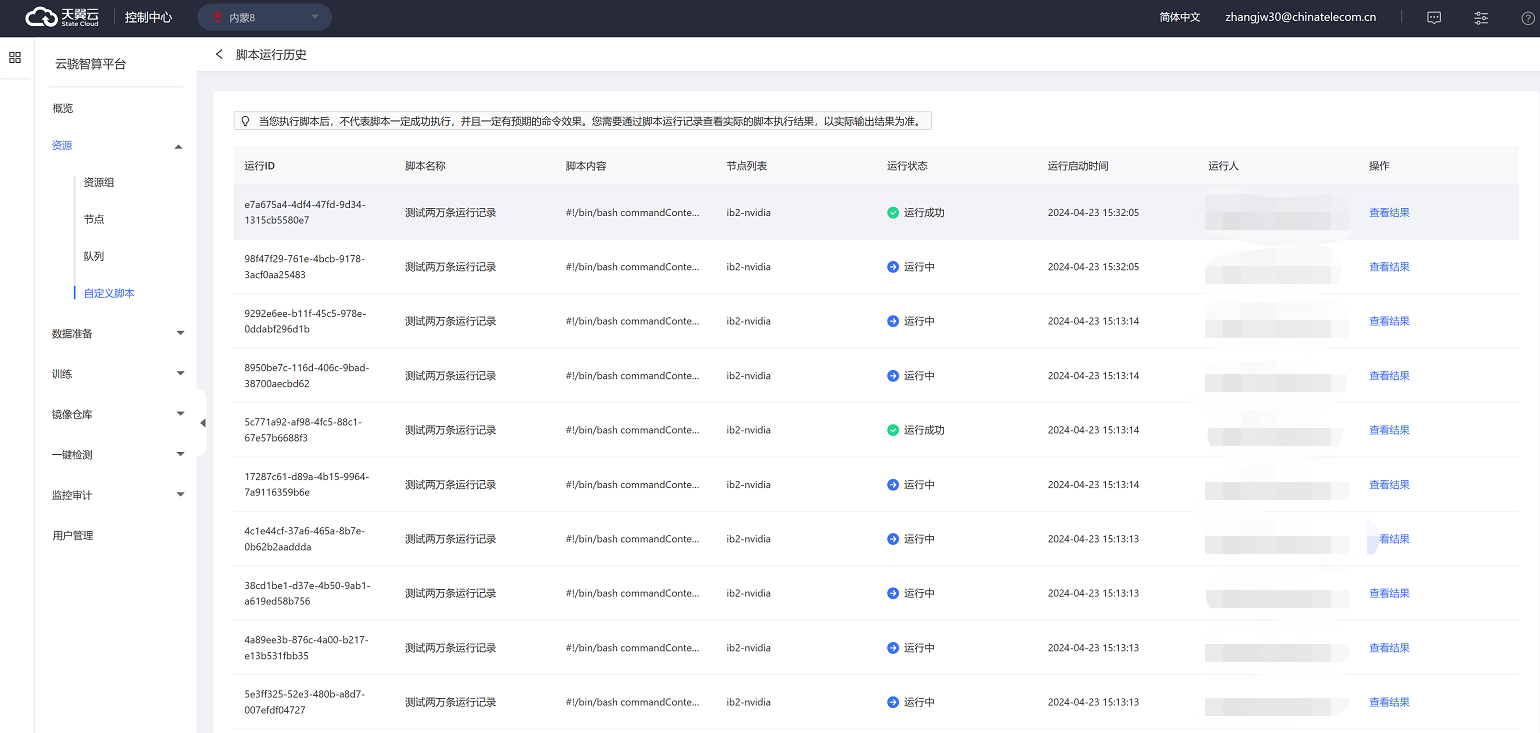
Task: Click the running status icon for 98f47f29 row
Action: pyautogui.click(x=893, y=267)
